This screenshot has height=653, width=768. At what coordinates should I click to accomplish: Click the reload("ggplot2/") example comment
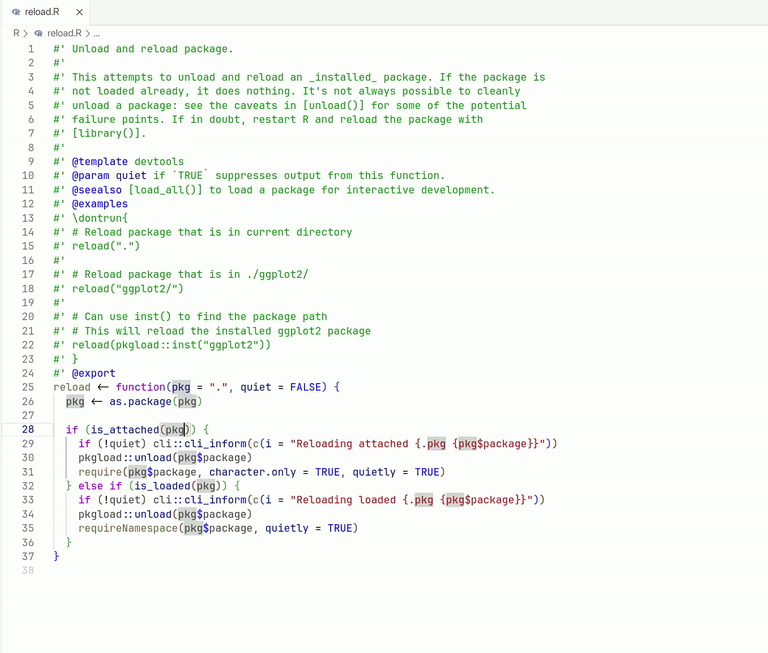(128, 289)
